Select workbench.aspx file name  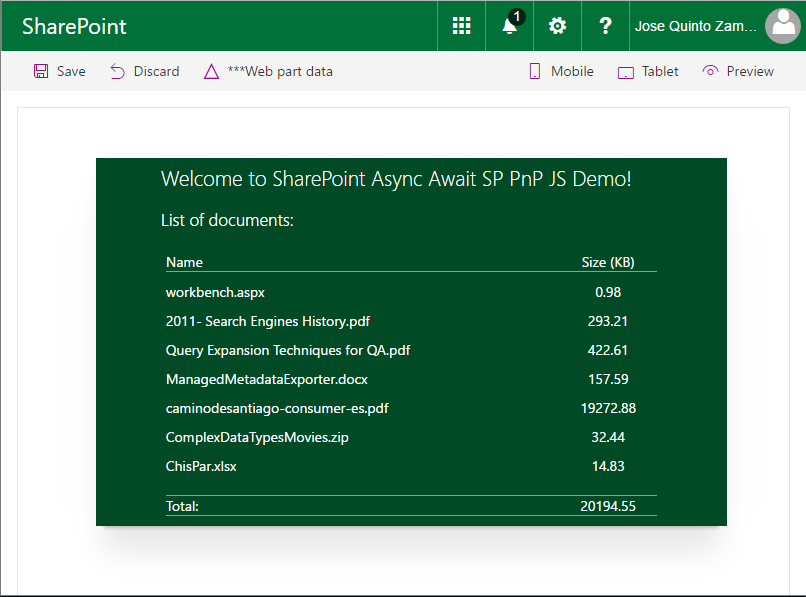[215, 292]
